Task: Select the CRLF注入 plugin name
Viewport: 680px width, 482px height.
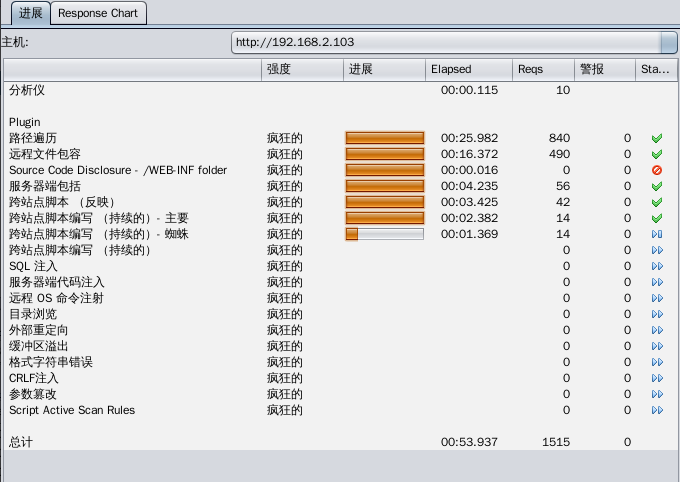Action: [x=34, y=378]
